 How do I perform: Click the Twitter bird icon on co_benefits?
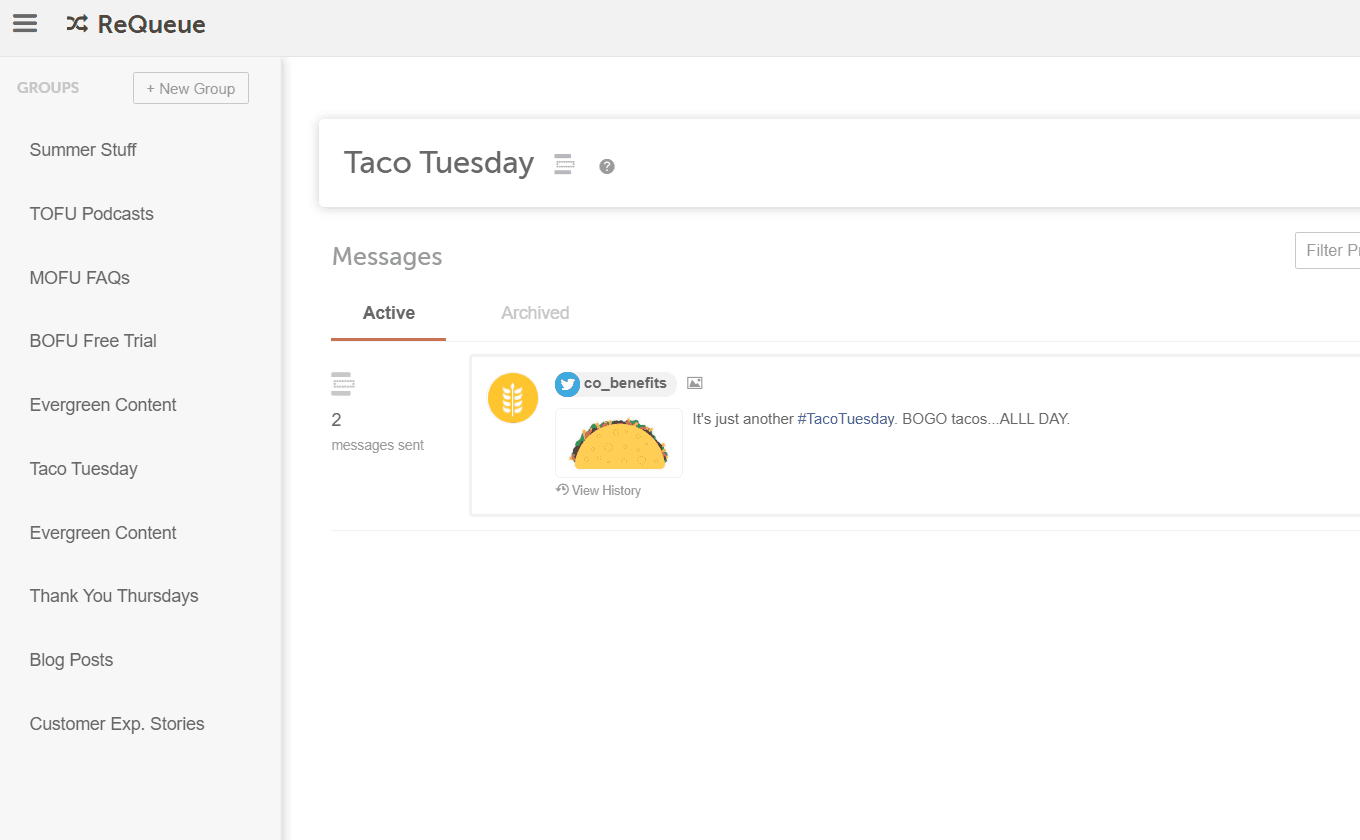coord(568,384)
